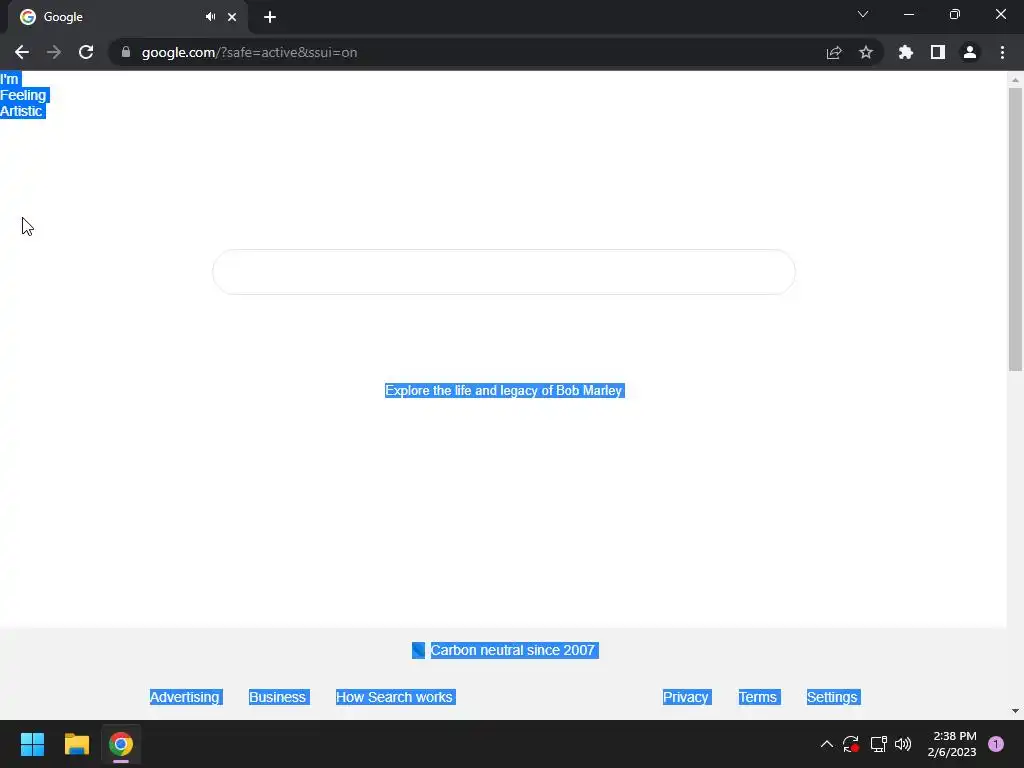Click the address bar URL
The width and height of the screenshot is (1024, 768).
pyautogui.click(x=249, y=52)
